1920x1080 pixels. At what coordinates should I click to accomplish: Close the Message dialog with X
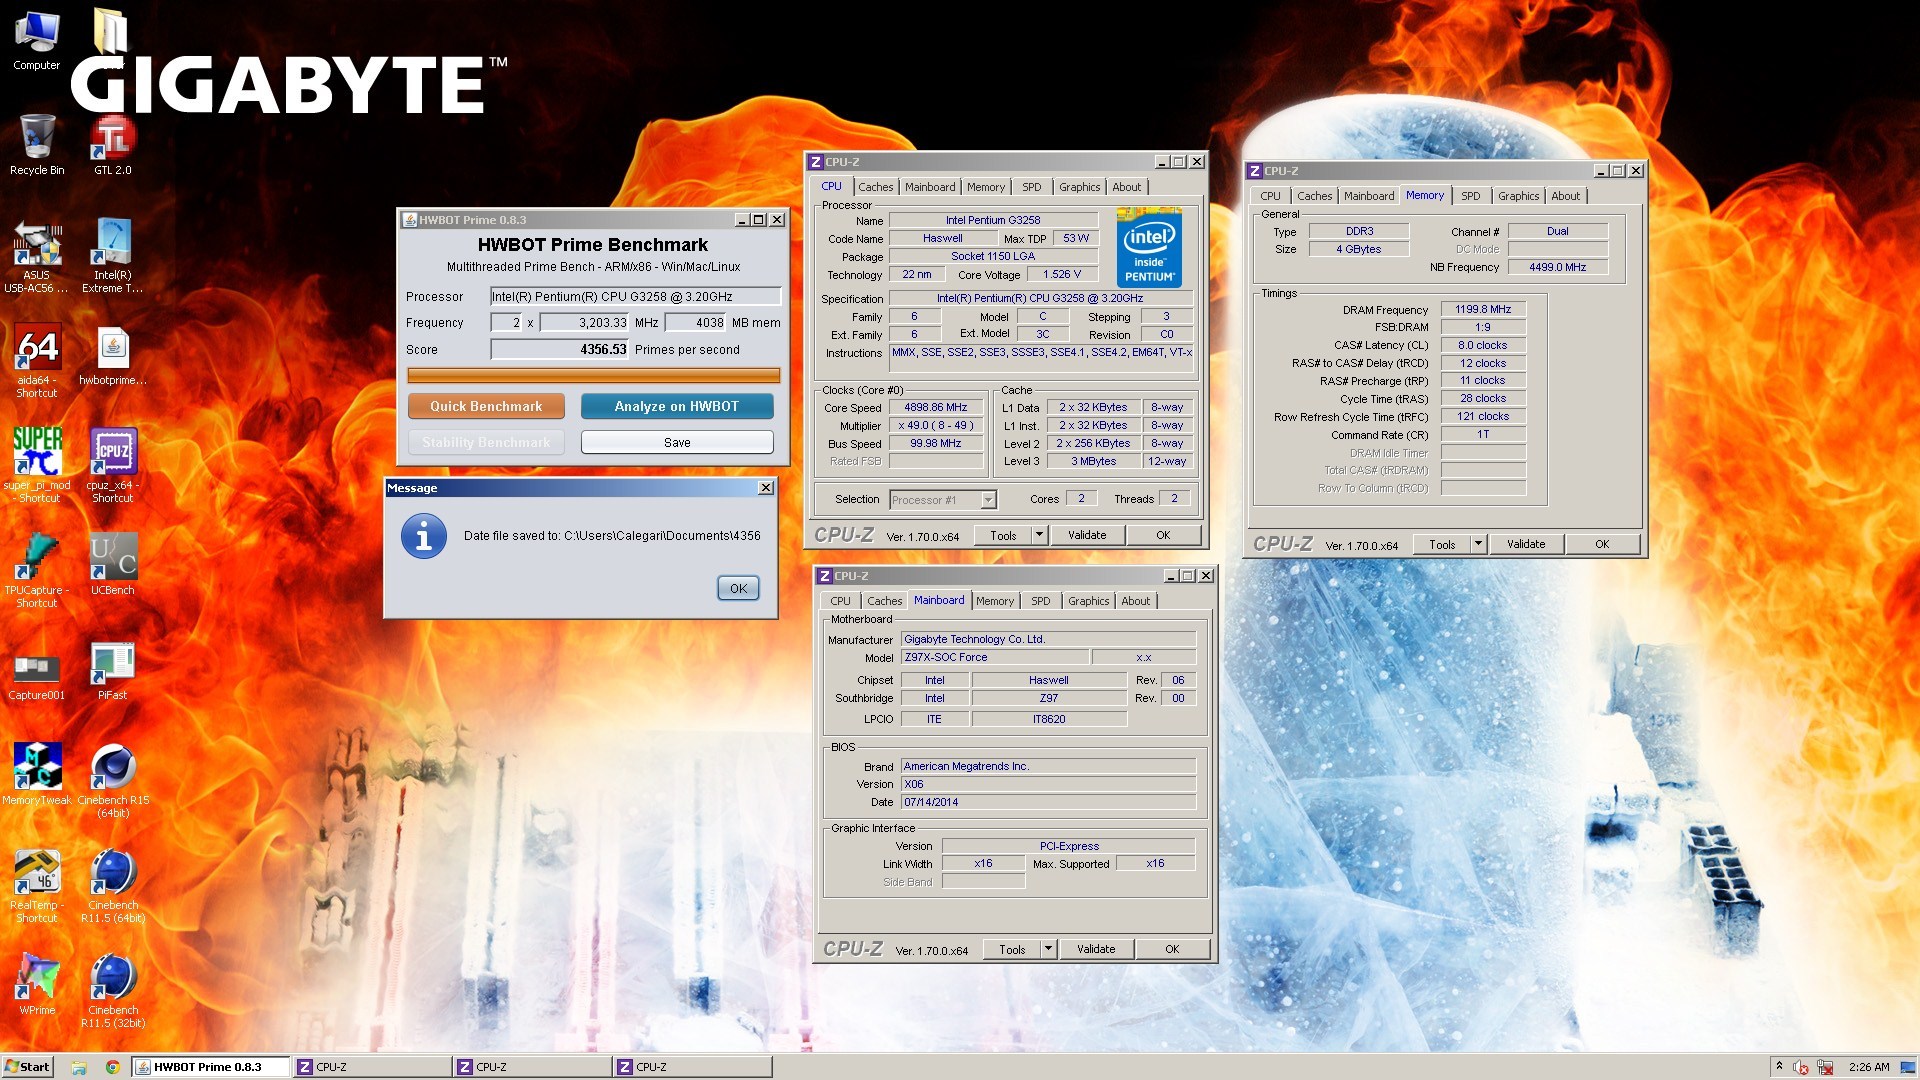pyautogui.click(x=766, y=488)
